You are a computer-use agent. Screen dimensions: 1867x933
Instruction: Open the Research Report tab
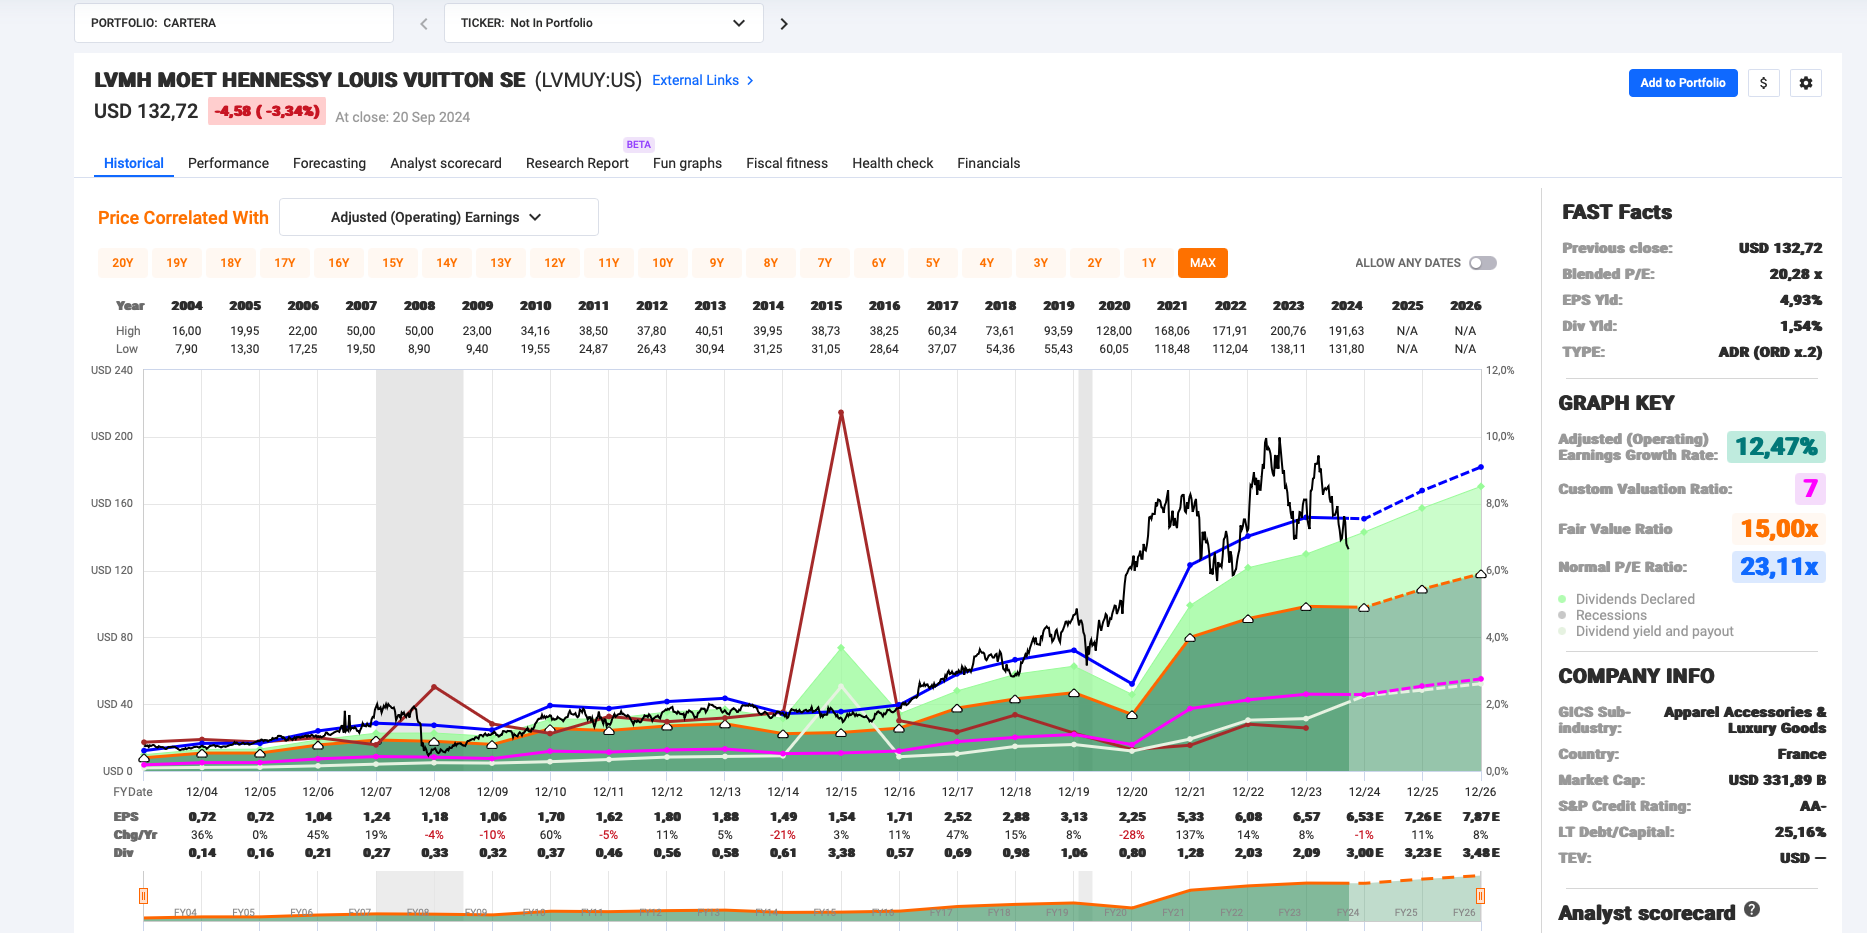[577, 163]
